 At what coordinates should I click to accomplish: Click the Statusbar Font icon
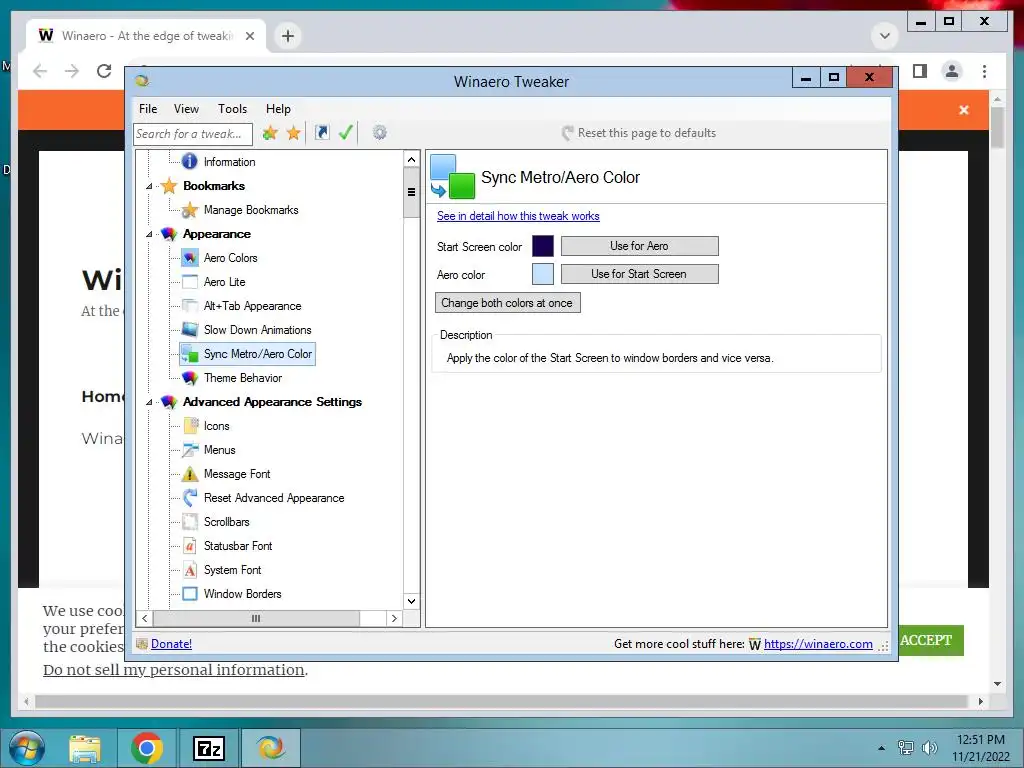pyautogui.click(x=189, y=546)
